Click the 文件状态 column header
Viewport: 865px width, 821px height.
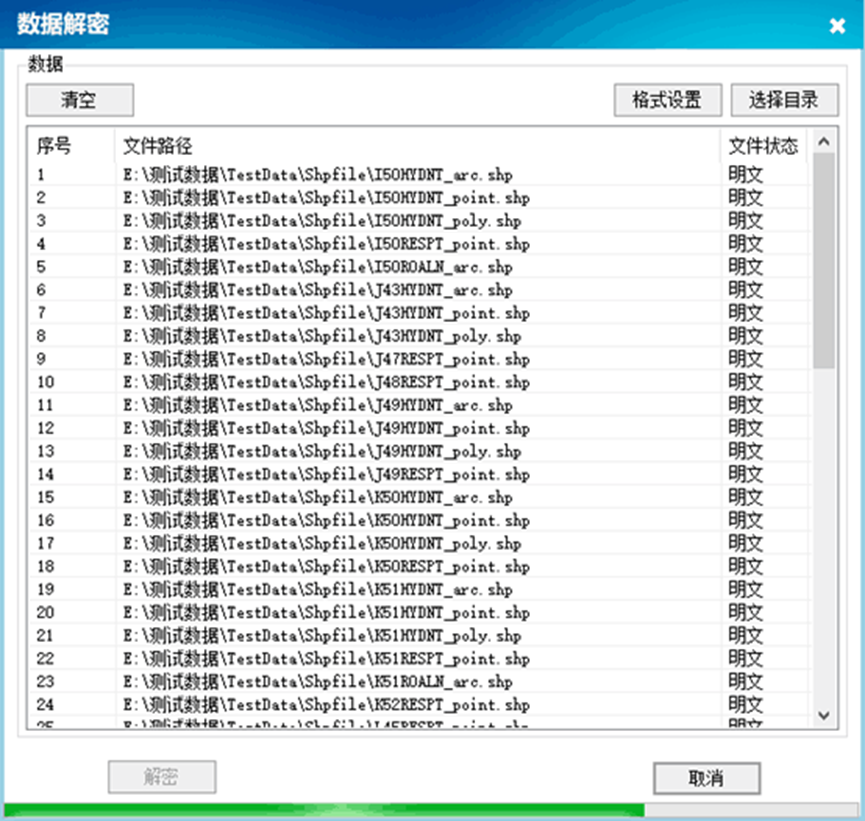[x=762, y=146]
